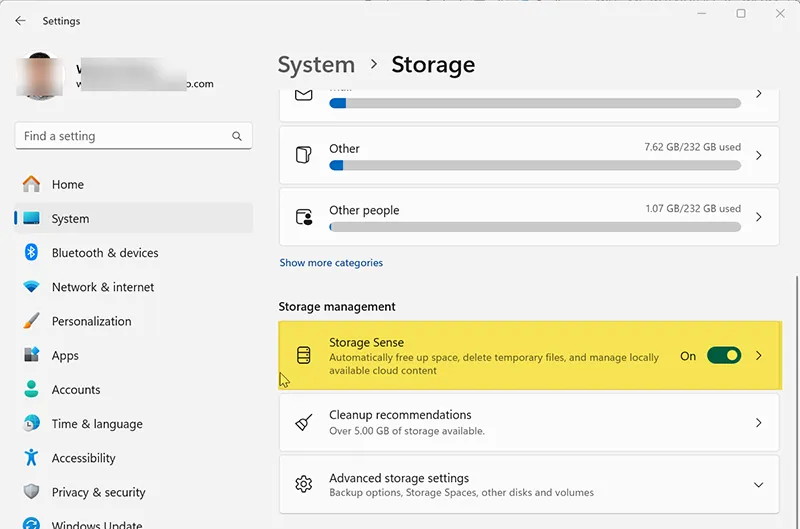This screenshot has width=800, height=529.
Task: Open Other people category chevron
Action: 758,217
